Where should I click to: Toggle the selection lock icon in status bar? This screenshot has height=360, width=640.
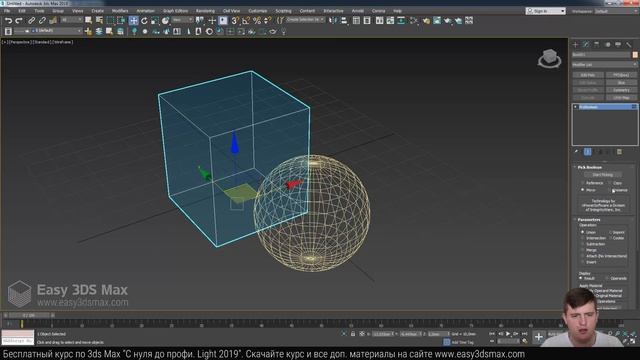[x=353, y=334]
